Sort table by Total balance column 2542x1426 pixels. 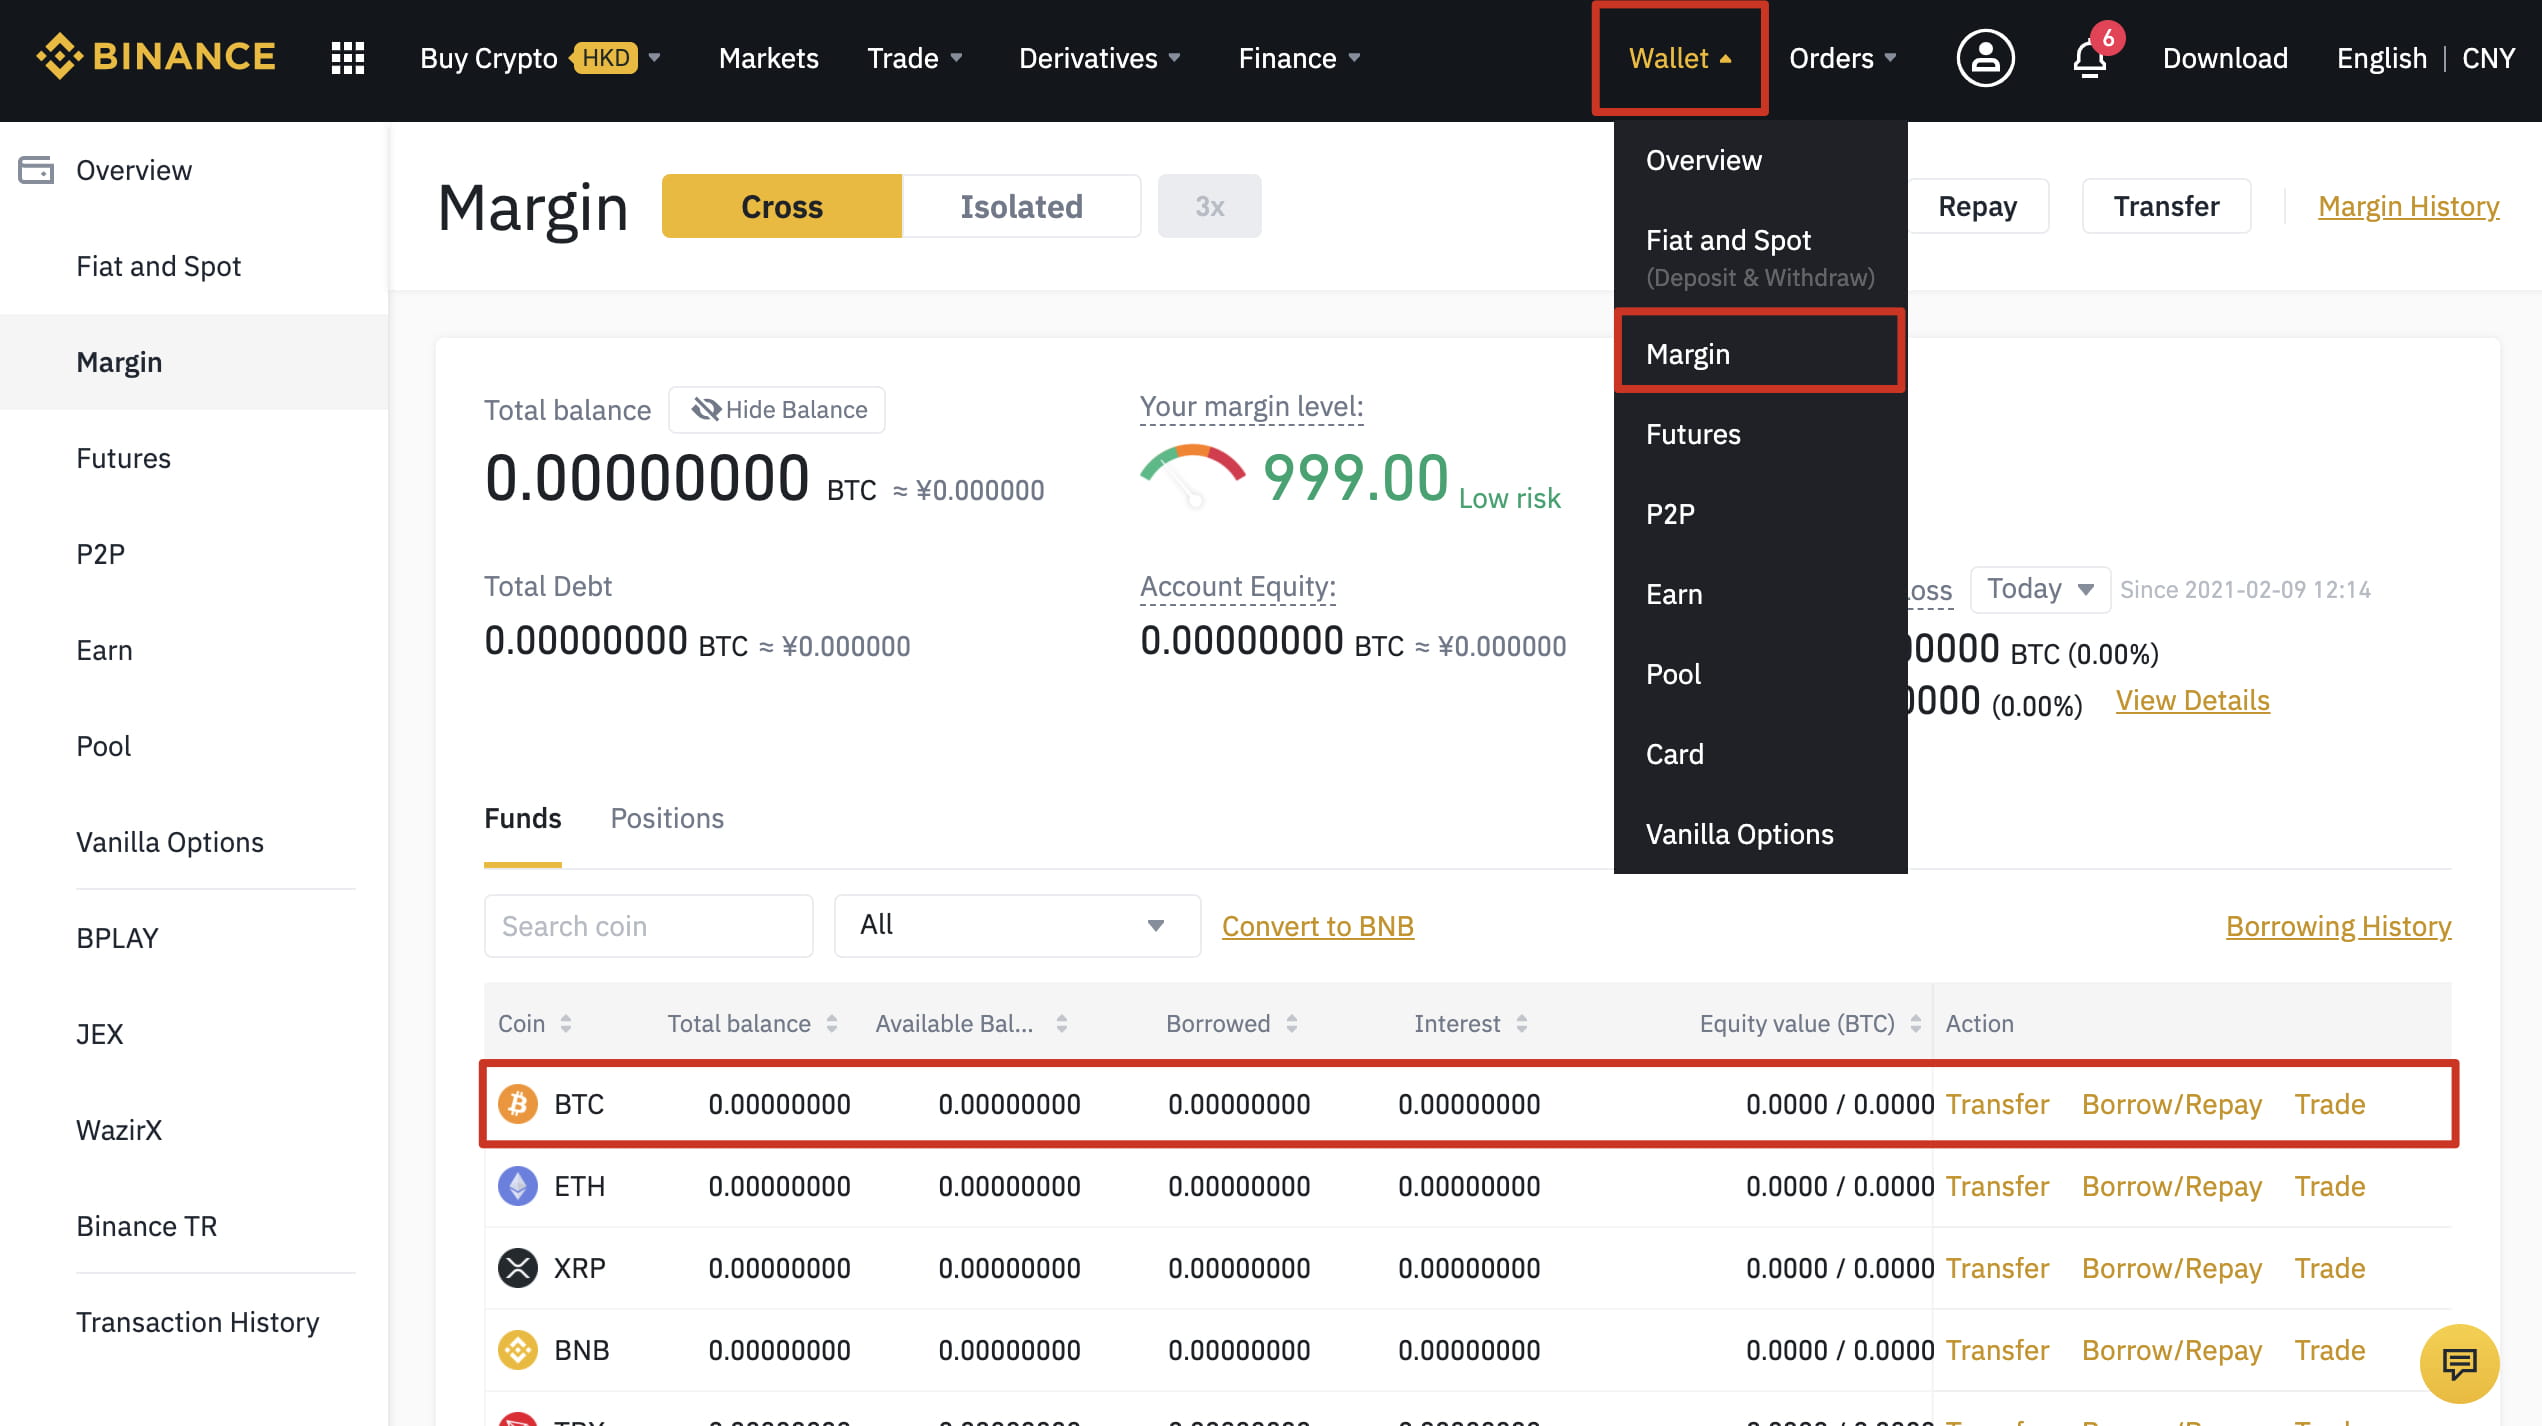pyautogui.click(x=832, y=1023)
